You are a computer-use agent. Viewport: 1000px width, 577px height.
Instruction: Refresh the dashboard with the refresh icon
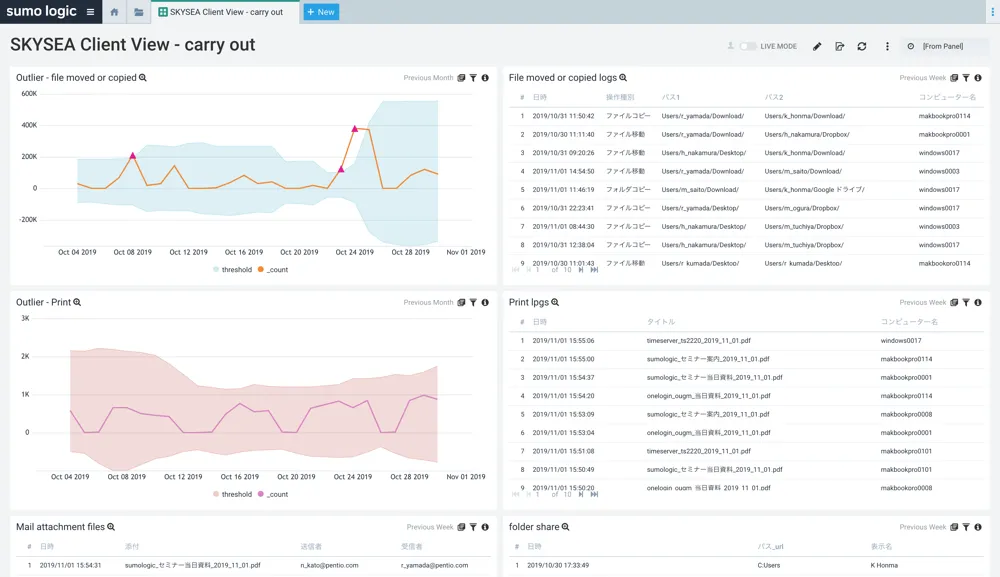862,47
